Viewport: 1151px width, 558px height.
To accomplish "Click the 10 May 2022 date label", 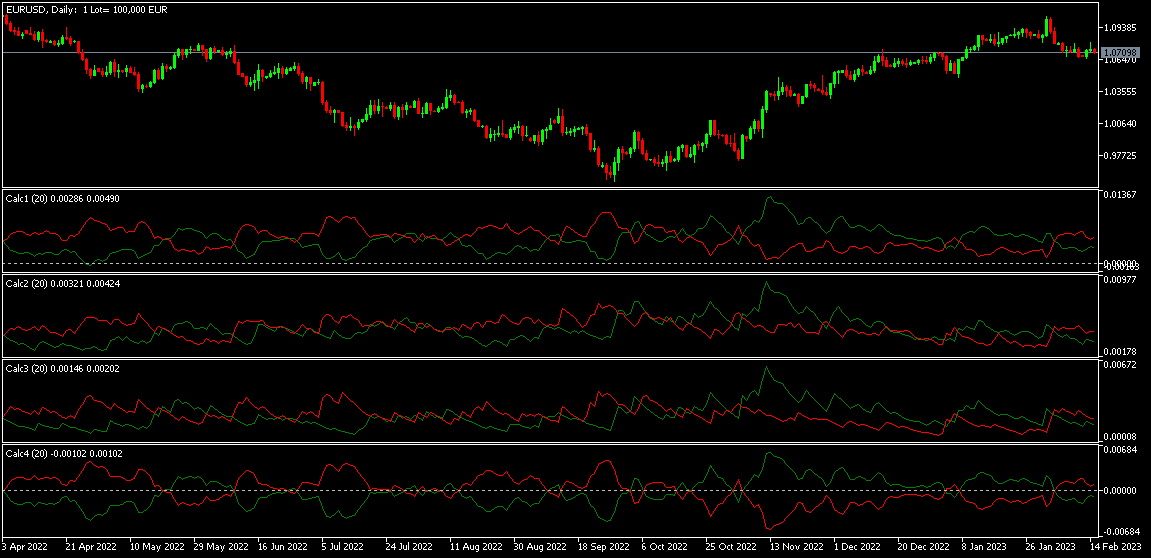I will (158, 547).
